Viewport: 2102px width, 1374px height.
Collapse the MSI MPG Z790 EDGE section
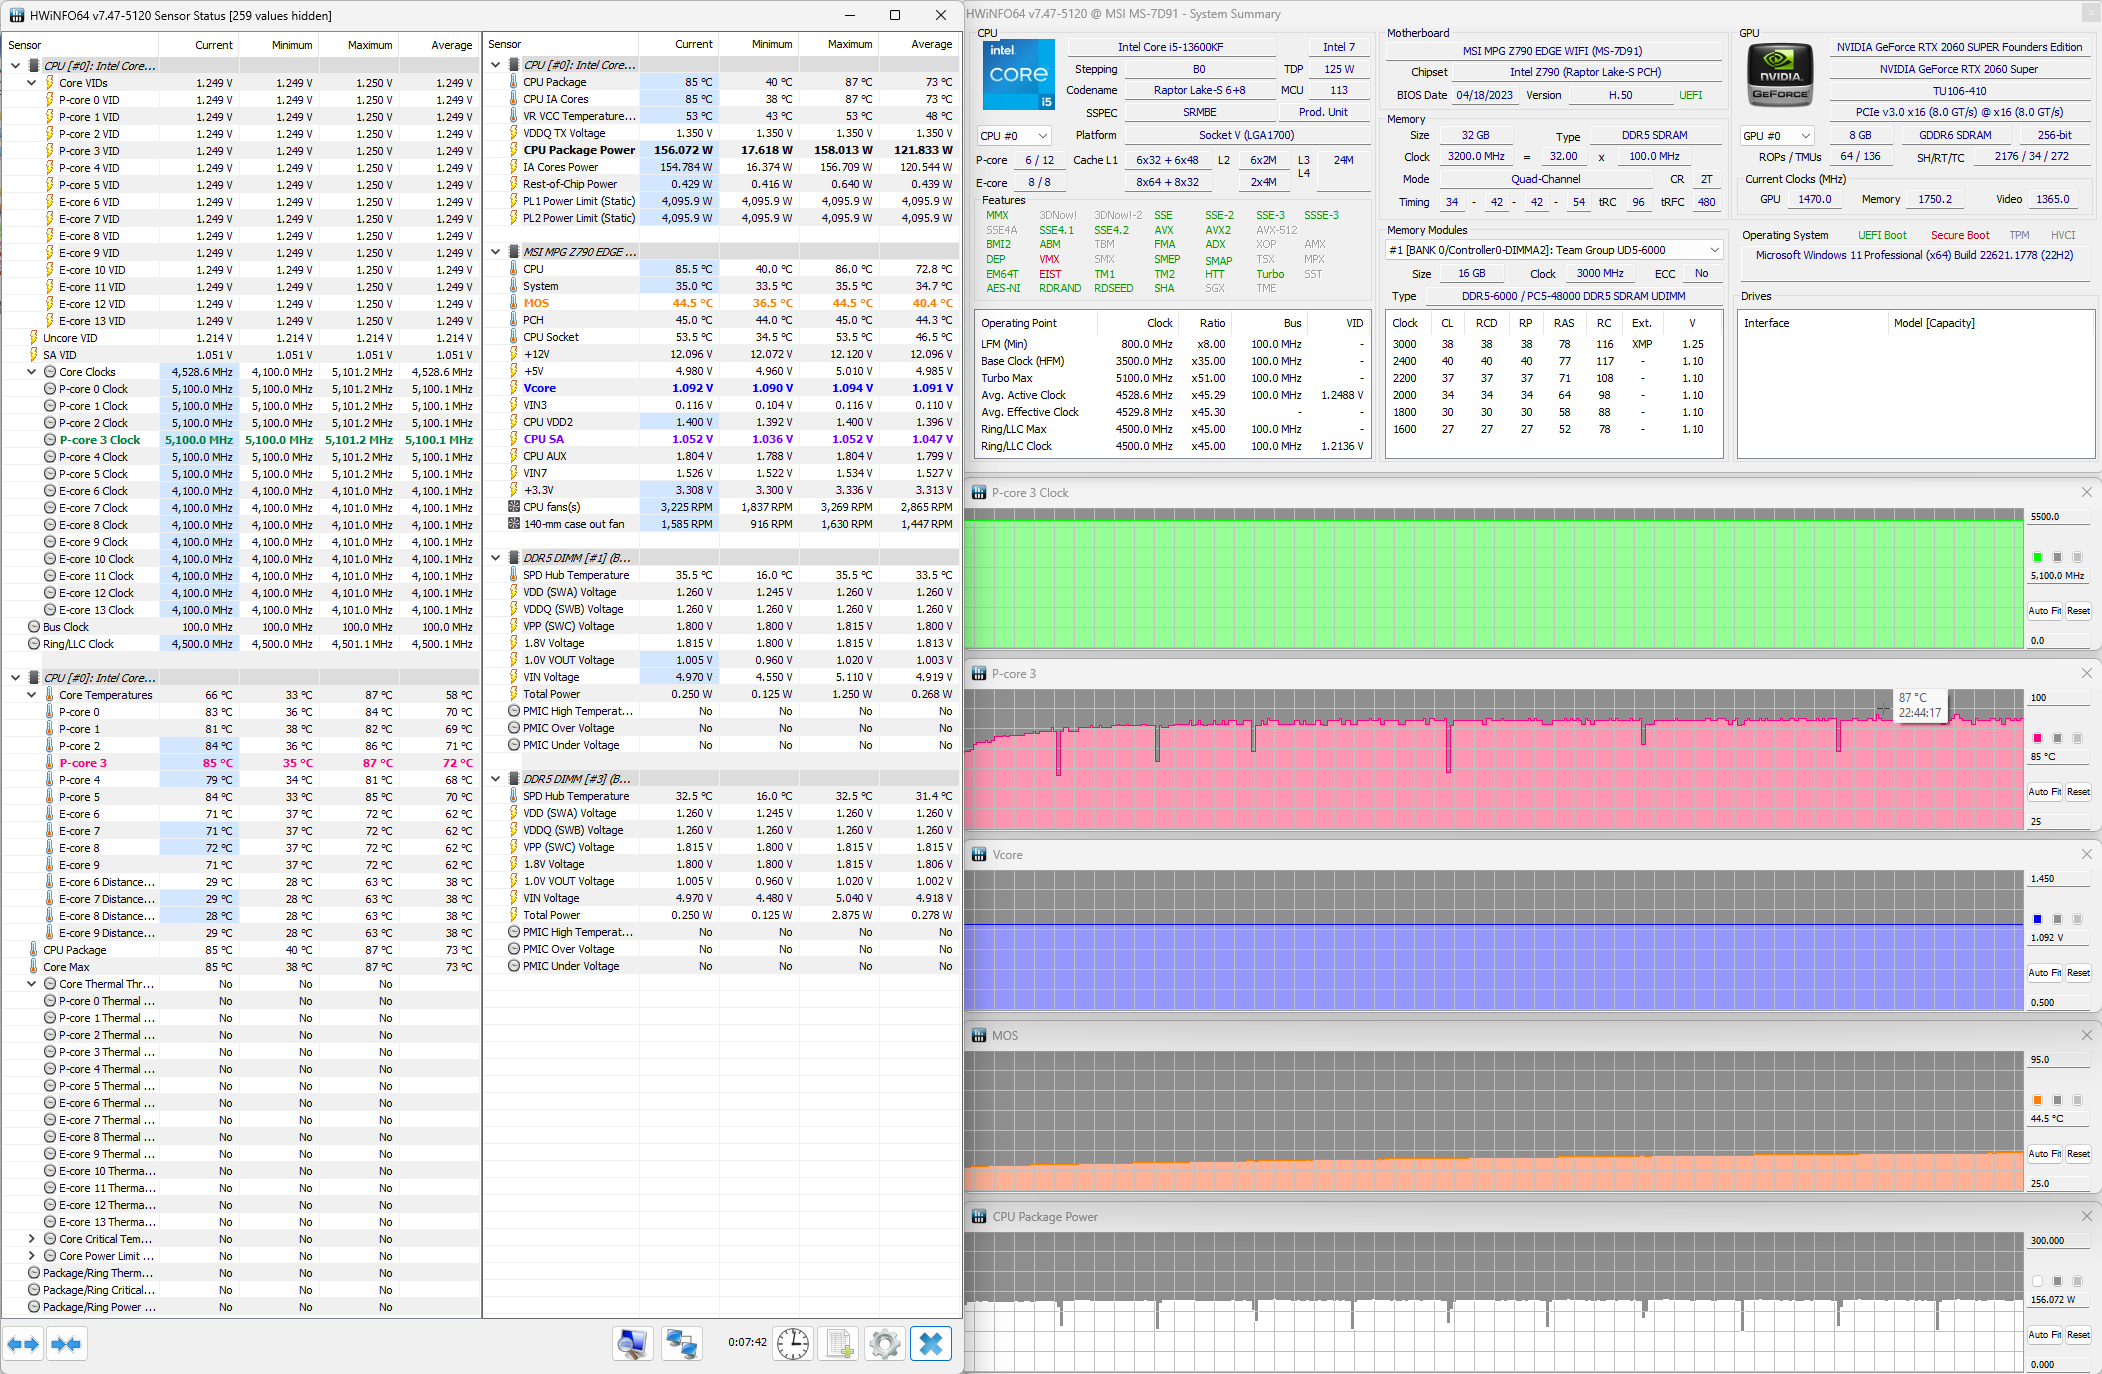[496, 252]
